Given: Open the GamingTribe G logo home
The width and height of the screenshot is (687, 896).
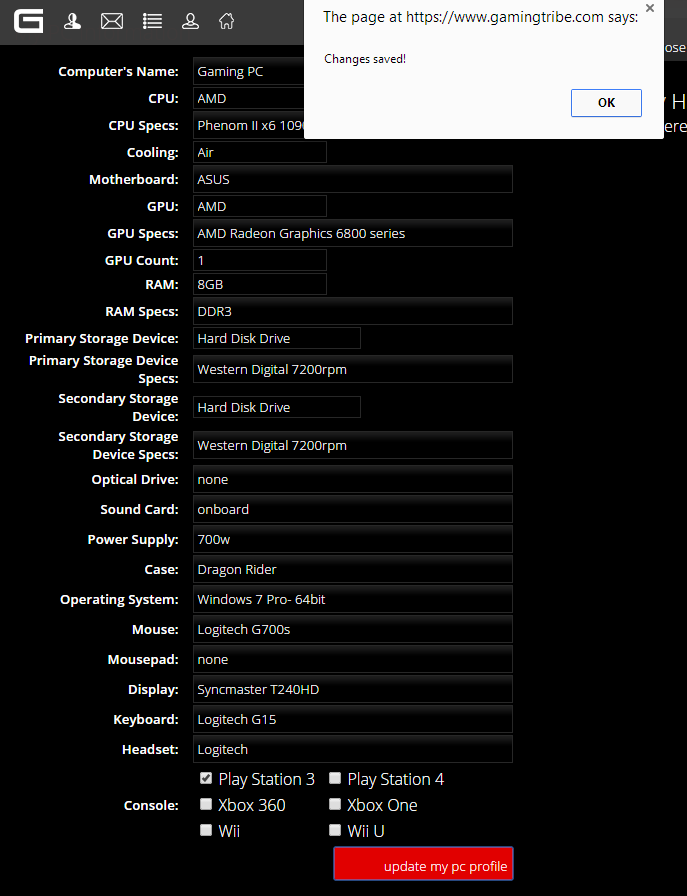Looking at the screenshot, I should point(29,22).
